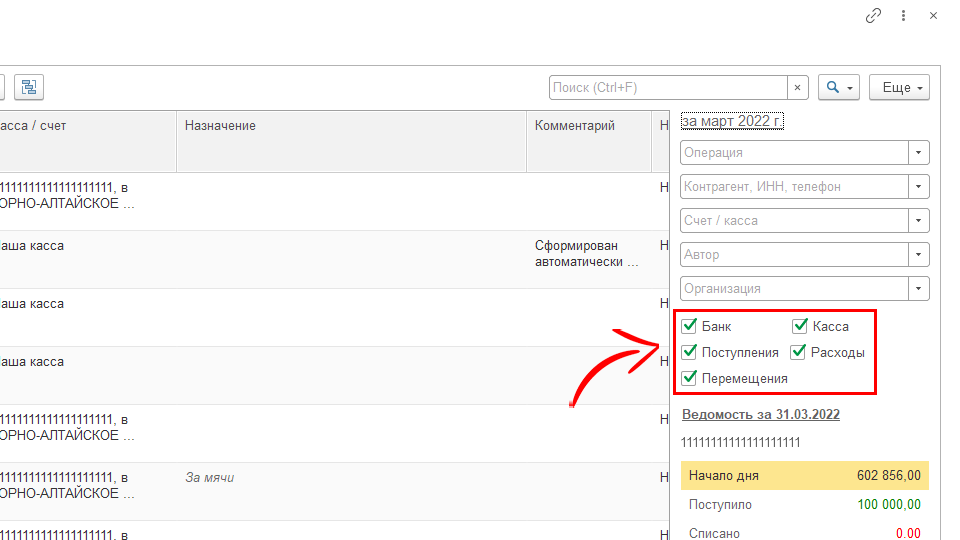Disable the Поступления filter checkbox
This screenshot has height=540, width=960.
pos(690,352)
